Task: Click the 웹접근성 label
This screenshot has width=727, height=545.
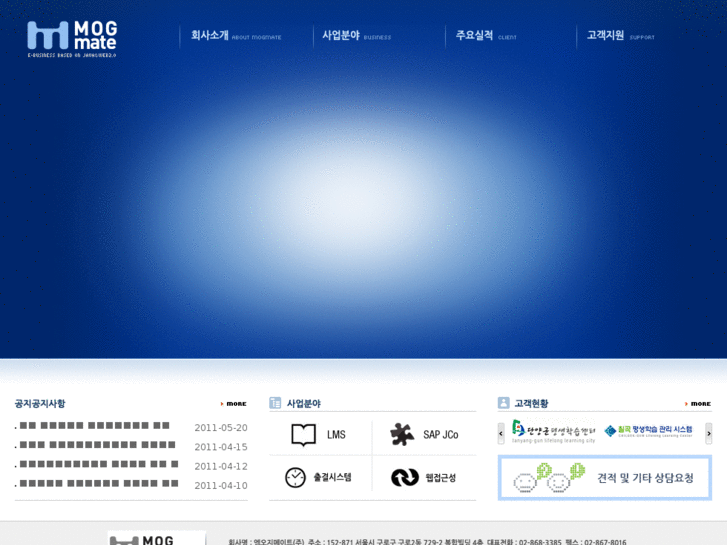Action: tap(440, 478)
